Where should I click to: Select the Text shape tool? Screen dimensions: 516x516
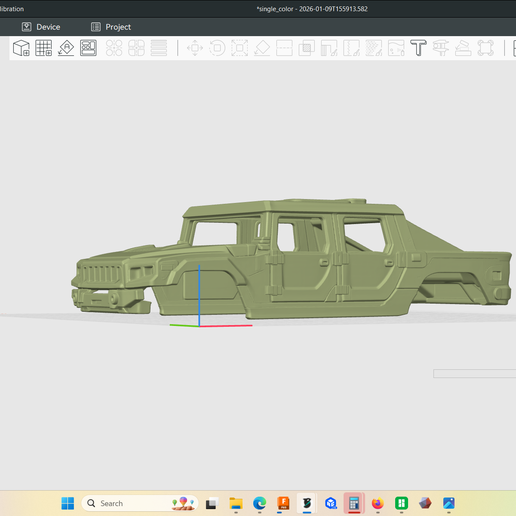point(418,48)
